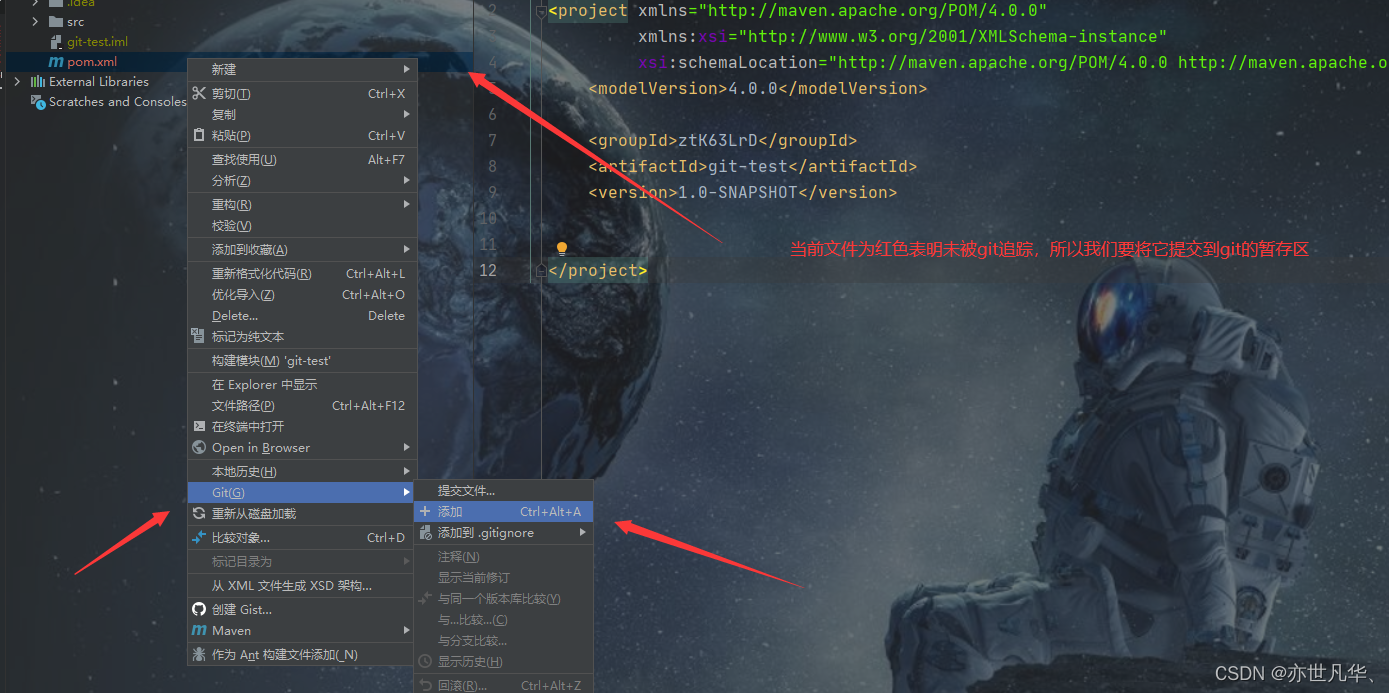Open the 分析(Z) submenu
Image resolution: width=1389 pixels, height=693 pixels.
tap(302, 180)
